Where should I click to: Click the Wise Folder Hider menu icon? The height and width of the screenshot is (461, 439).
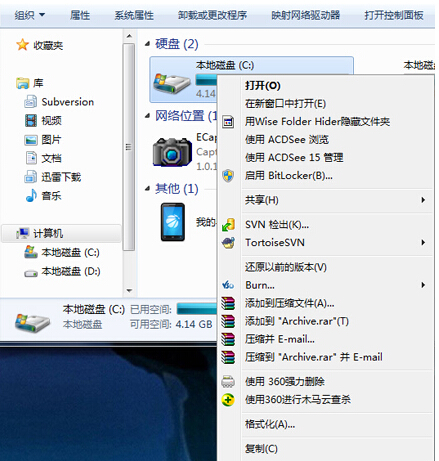tap(228, 122)
